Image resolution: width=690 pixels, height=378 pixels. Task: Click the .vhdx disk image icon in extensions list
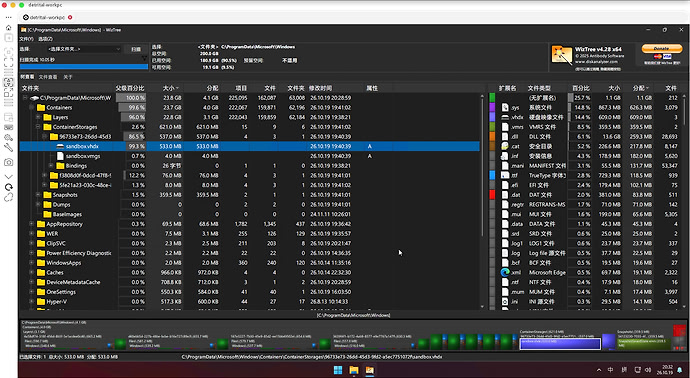[x=505, y=117]
